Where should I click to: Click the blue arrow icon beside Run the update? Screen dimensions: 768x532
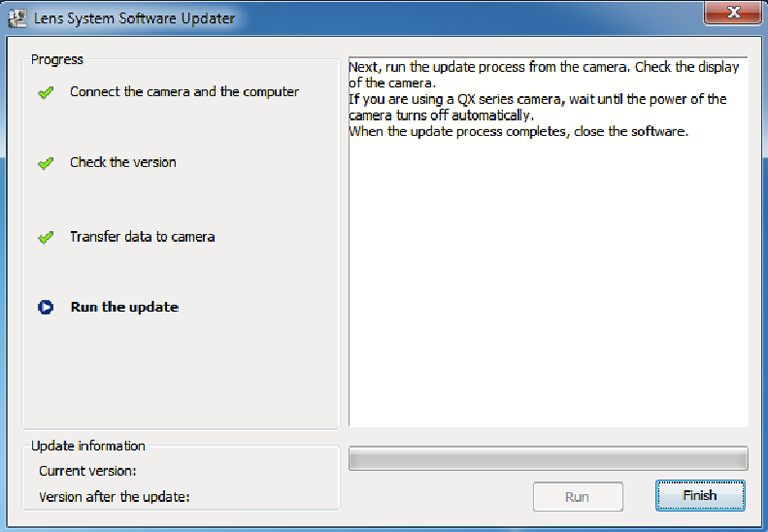coord(45,308)
